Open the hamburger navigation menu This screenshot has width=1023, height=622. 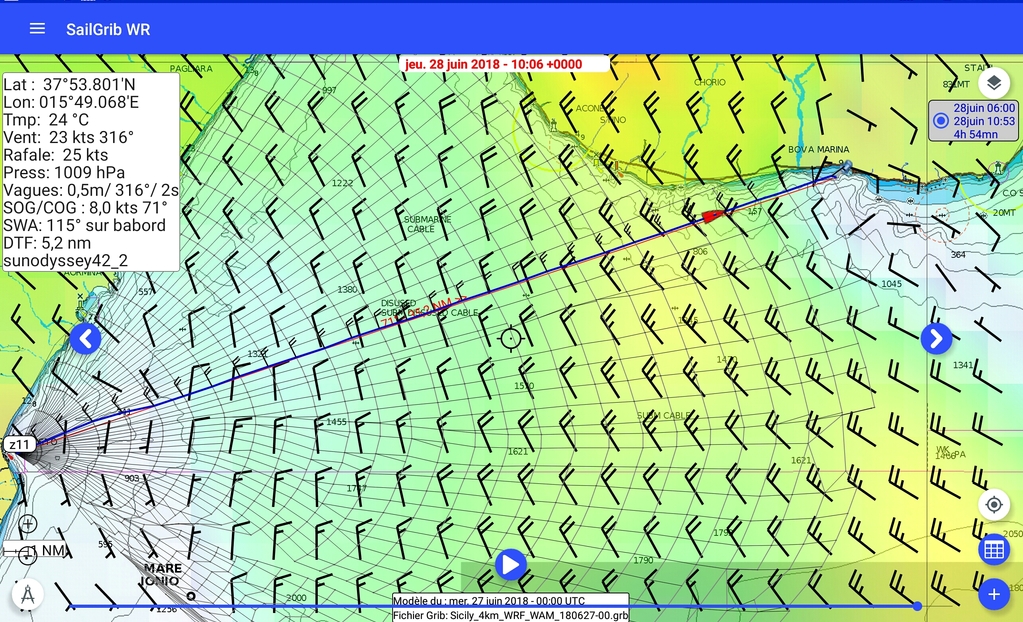pos(37,28)
